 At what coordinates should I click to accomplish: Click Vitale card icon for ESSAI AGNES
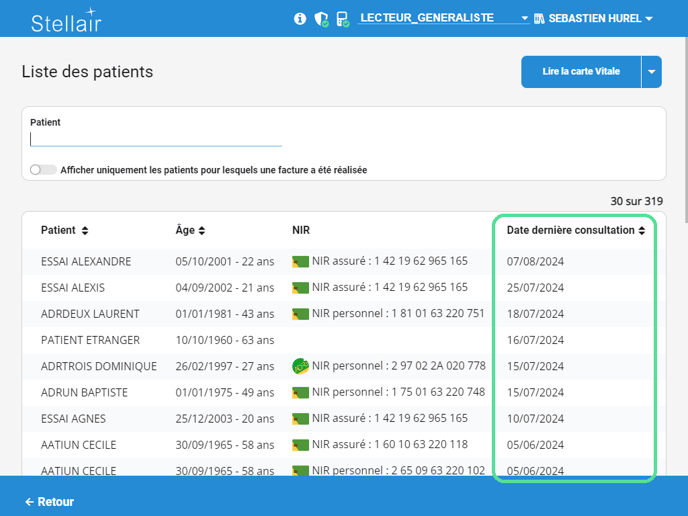click(300, 419)
